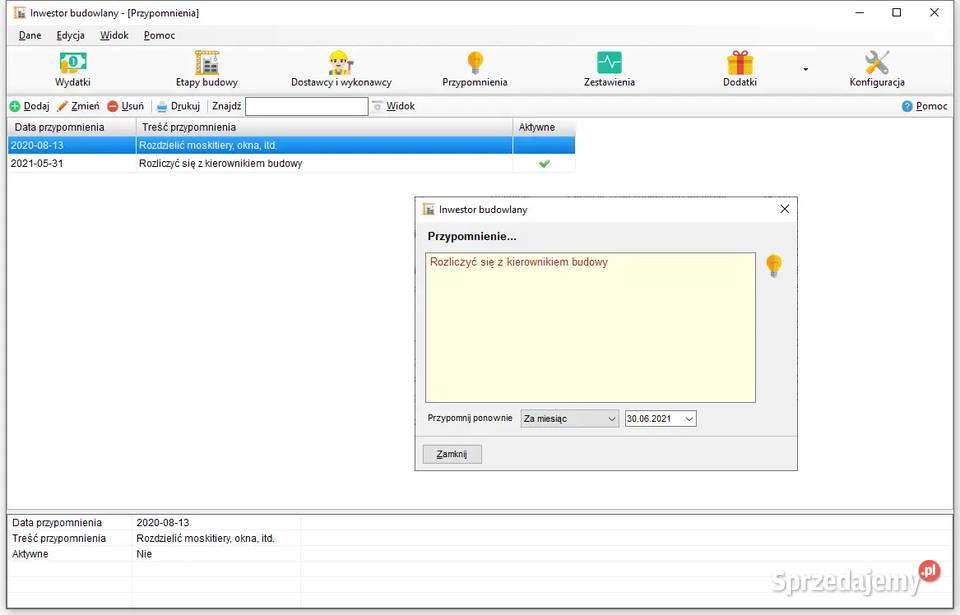Viewport: 960px width, 615px height.
Task: Open Etapy budowy construction stages
Action: click(206, 69)
